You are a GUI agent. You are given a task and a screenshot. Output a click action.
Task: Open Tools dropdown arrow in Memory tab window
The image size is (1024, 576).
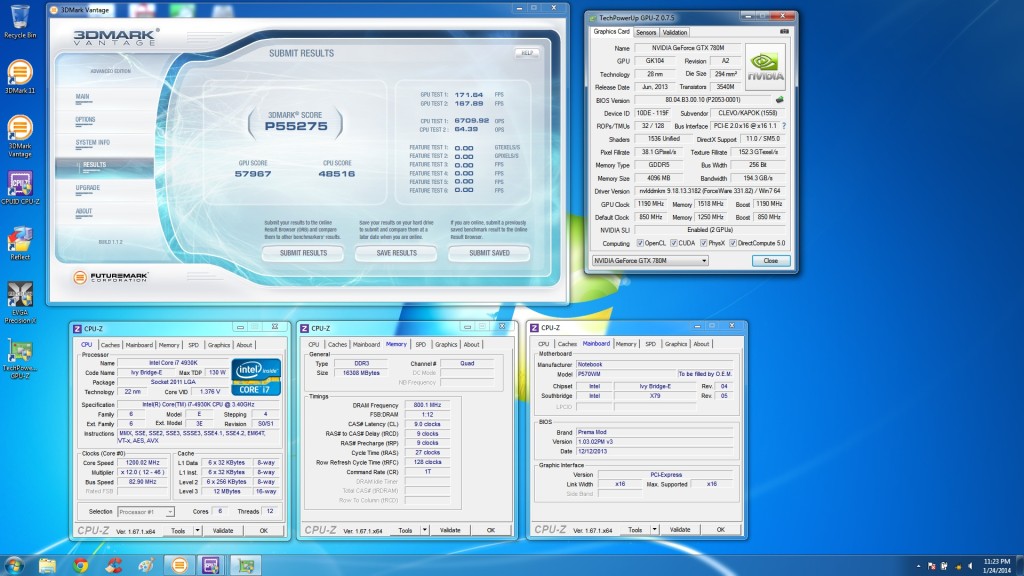(424, 530)
